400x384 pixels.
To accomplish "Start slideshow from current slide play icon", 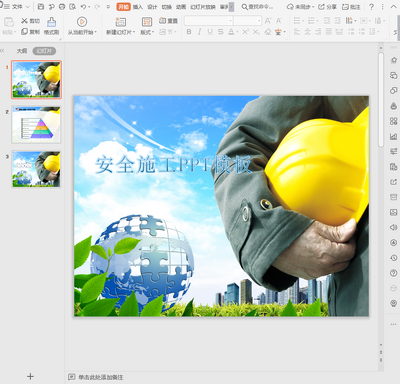I will [x=82, y=22].
